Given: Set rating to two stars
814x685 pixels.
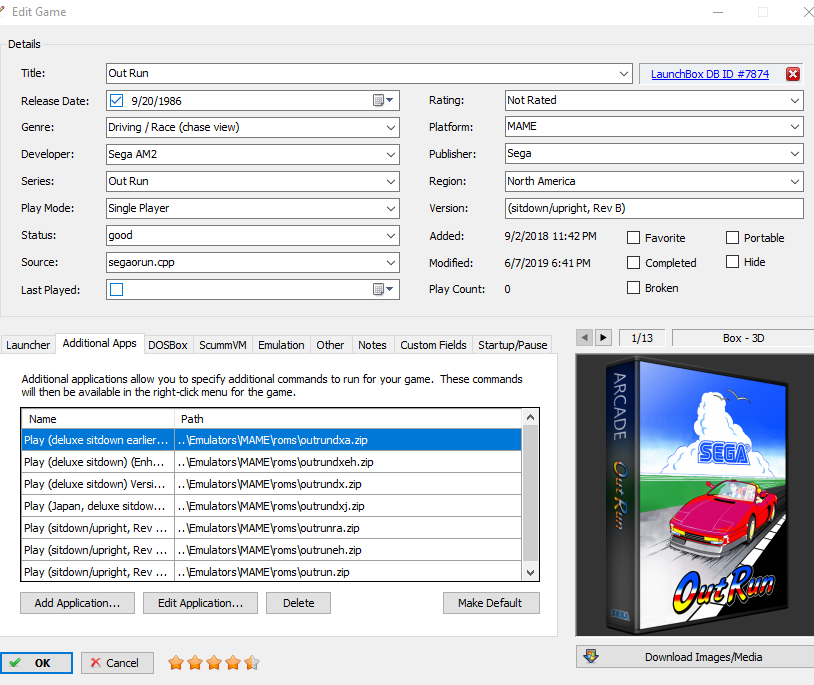Looking at the screenshot, I should pyautogui.click(x=195, y=663).
